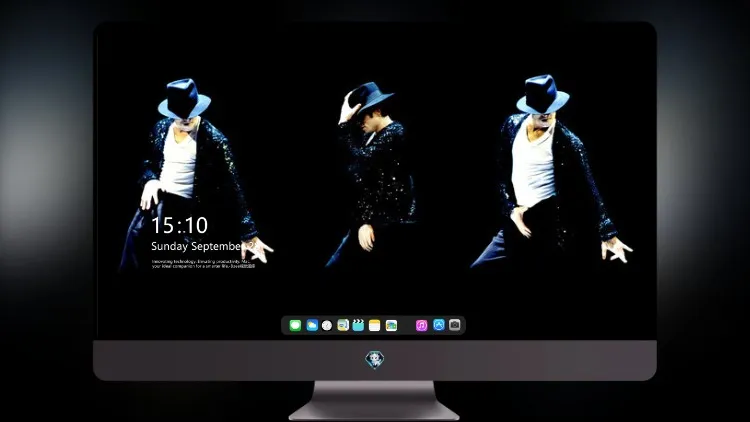Click the 15:10 clock widget
750x422 pixels.
click(x=179, y=225)
